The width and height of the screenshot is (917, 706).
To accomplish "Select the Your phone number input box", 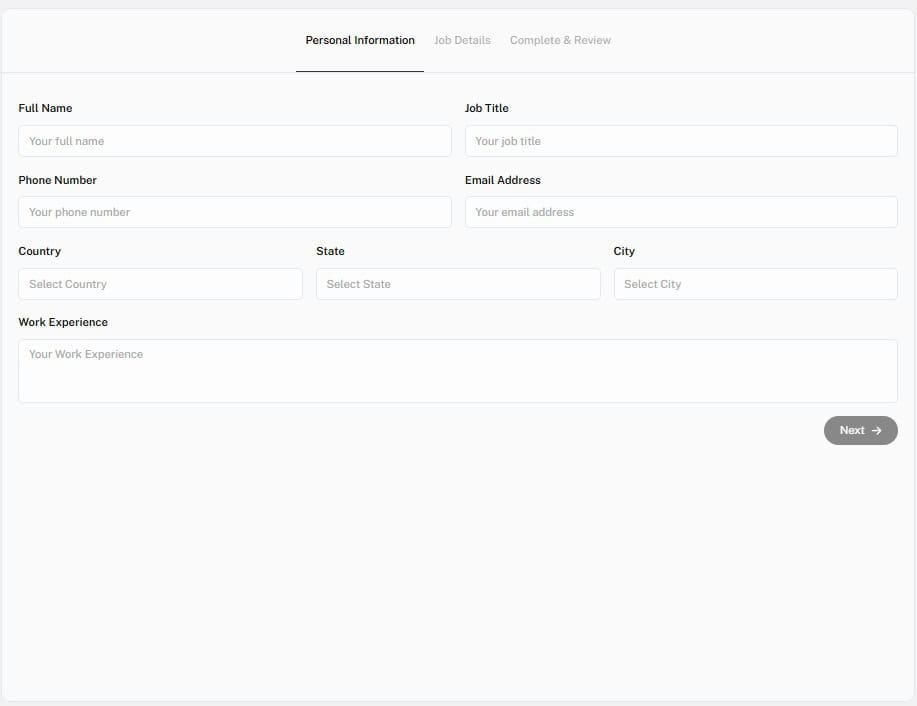I will (235, 212).
